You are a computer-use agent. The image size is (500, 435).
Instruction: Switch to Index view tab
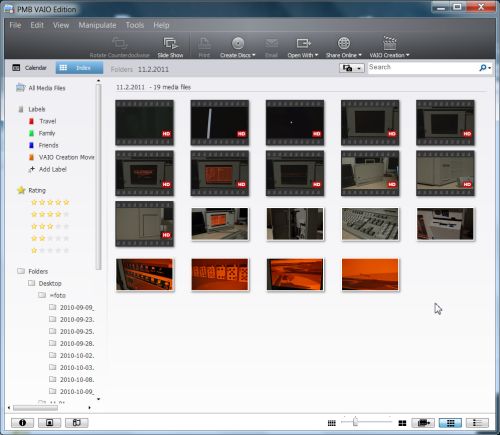(79, 68)
